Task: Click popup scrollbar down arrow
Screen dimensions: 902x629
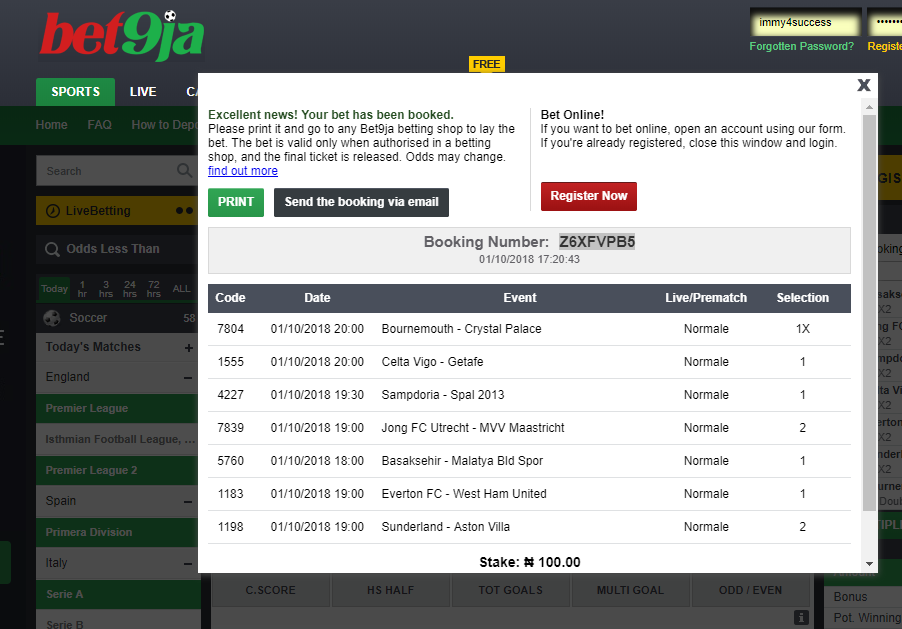Action: (869, 563)
